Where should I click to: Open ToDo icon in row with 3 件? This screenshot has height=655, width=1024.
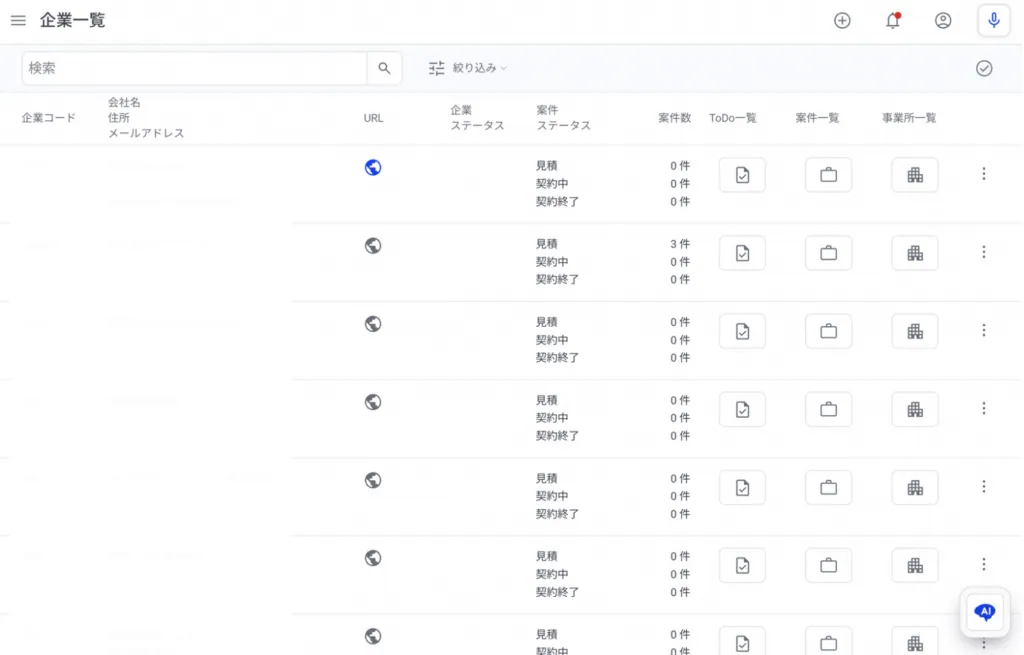pos(742,253)
